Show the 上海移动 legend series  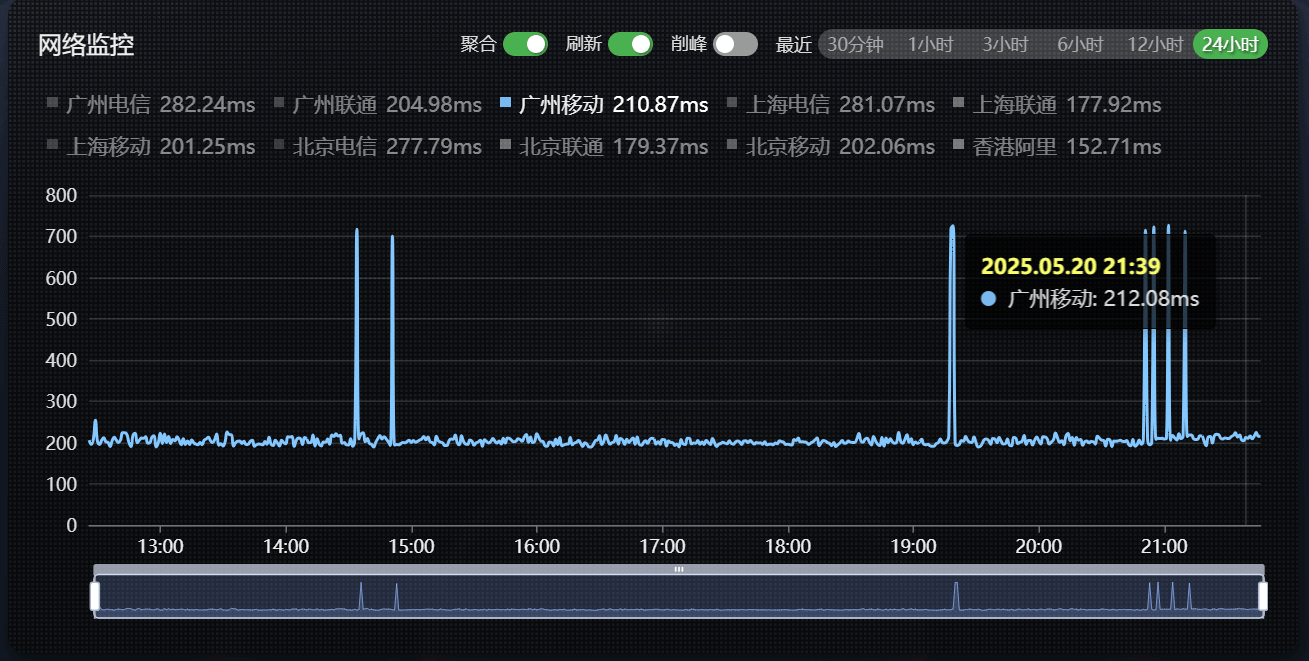coord(150,147)
